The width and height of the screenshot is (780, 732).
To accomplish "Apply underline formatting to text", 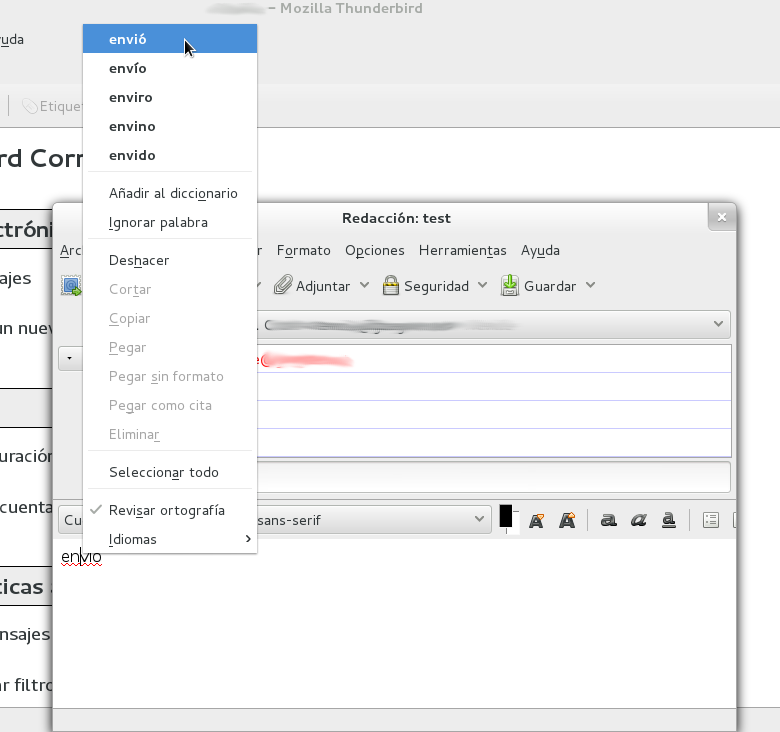I will (x=670, y=520).
